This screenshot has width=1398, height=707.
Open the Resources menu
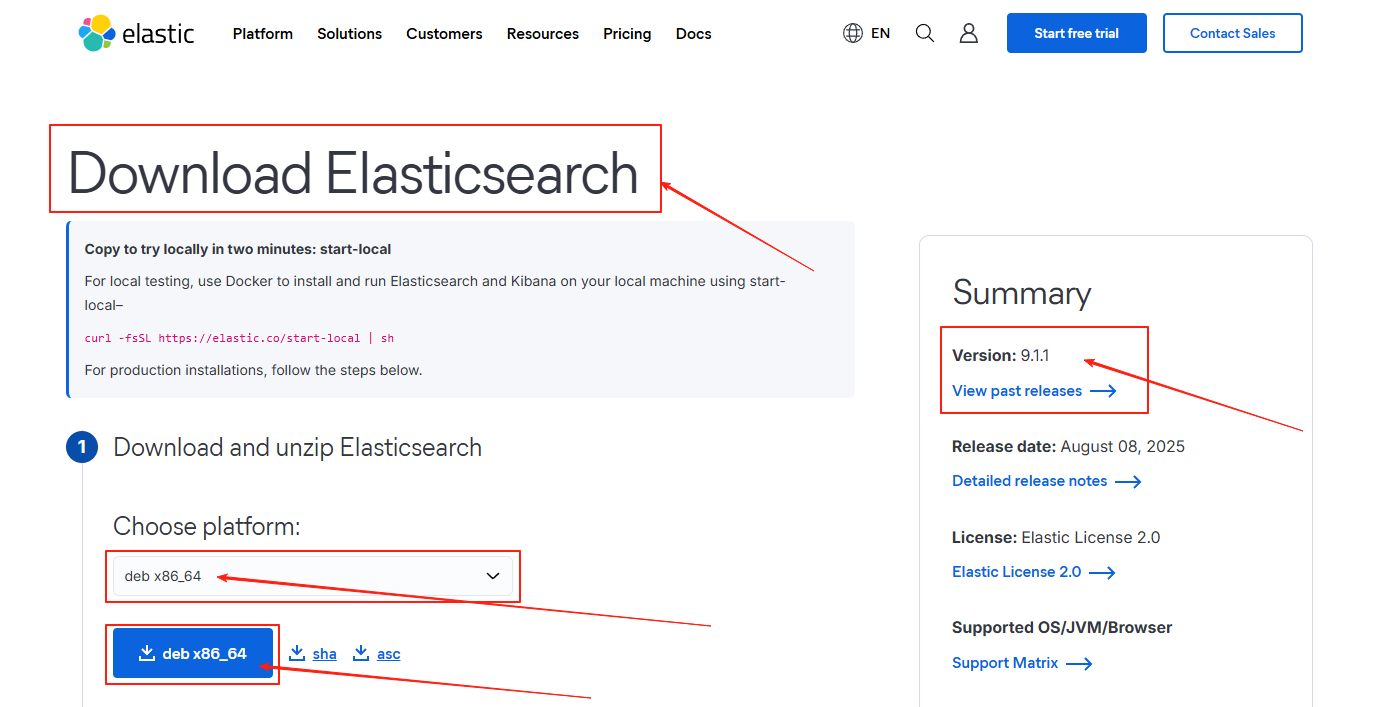(x=543, y=34)
